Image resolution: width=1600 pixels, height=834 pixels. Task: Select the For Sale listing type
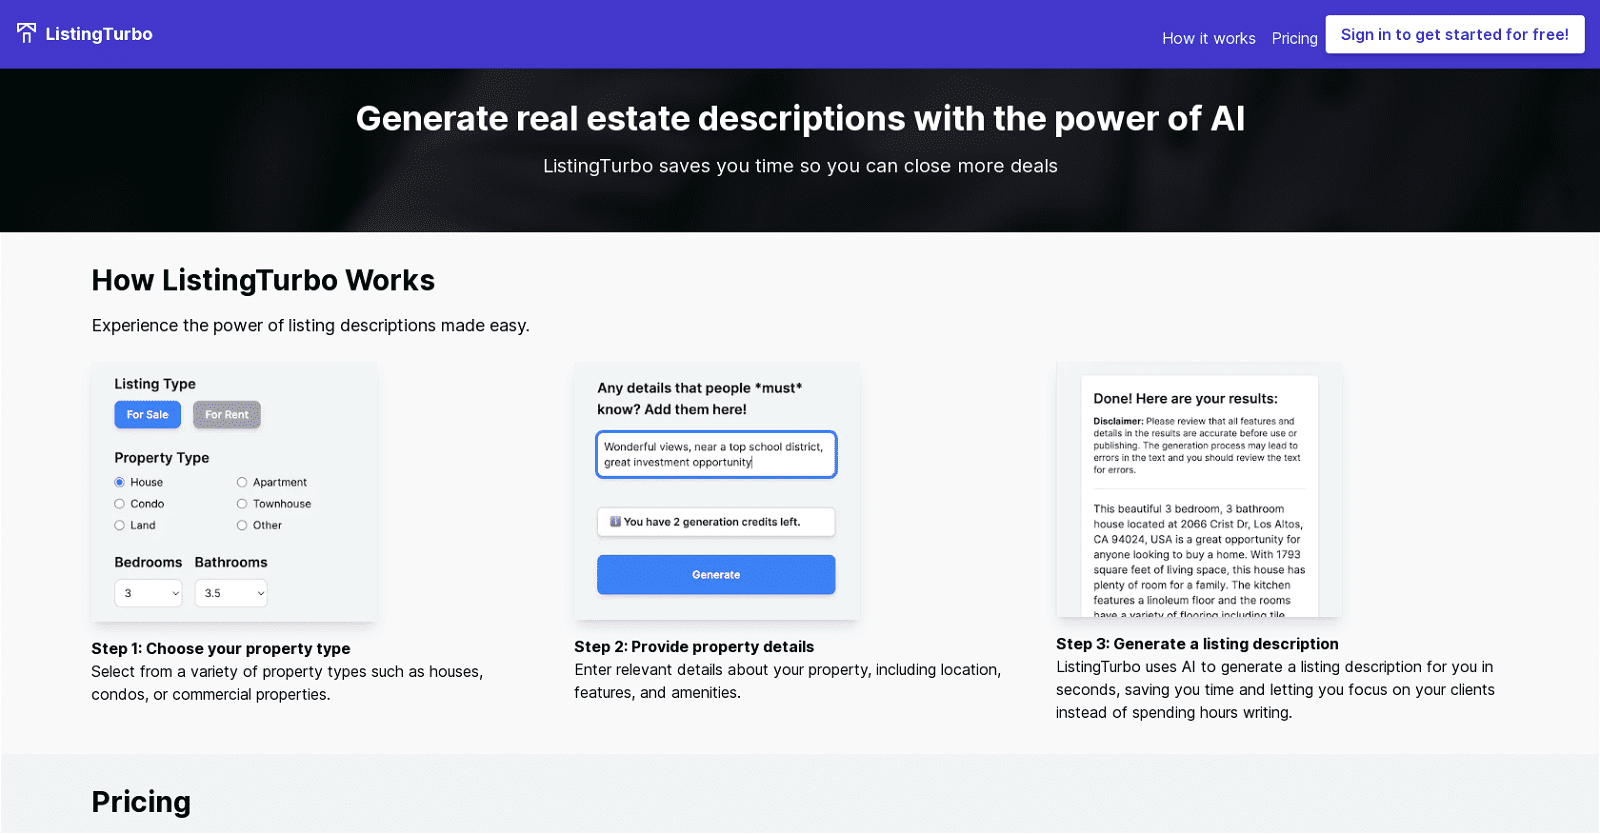[x=147, y=415]
